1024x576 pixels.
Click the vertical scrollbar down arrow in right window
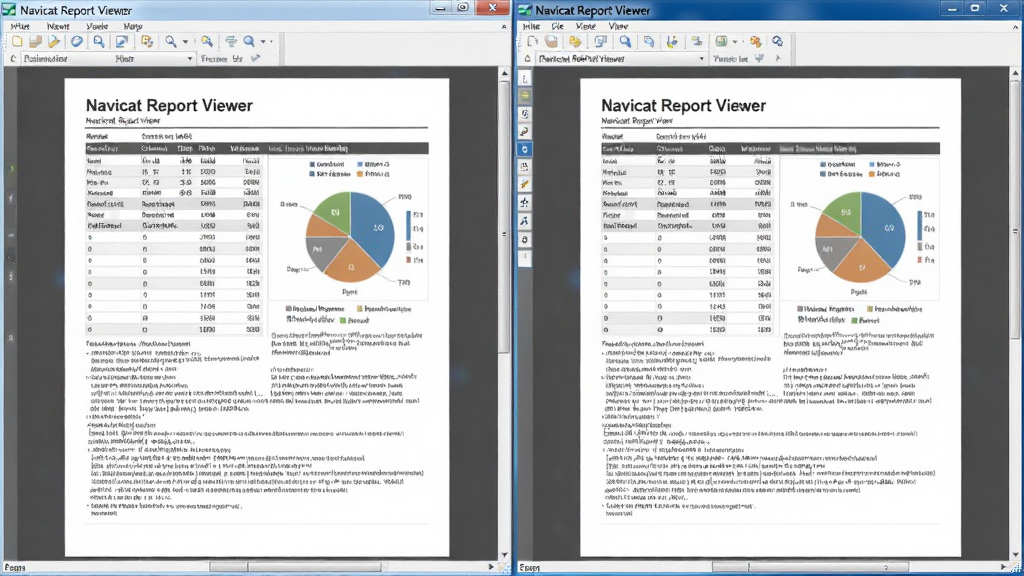point(1016,554)
